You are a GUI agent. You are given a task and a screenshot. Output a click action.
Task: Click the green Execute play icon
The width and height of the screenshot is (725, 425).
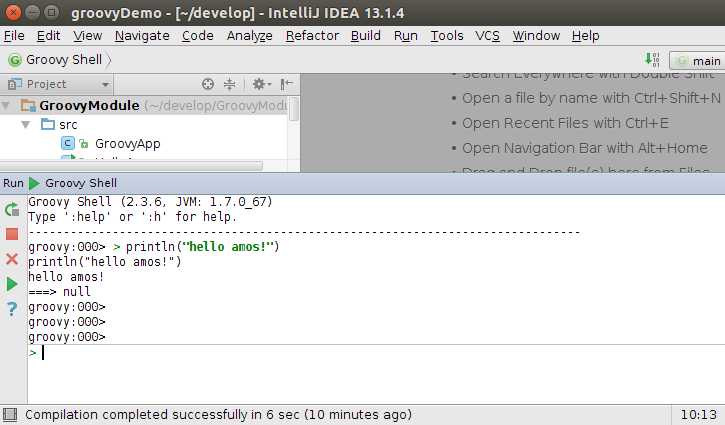[12, 284]
